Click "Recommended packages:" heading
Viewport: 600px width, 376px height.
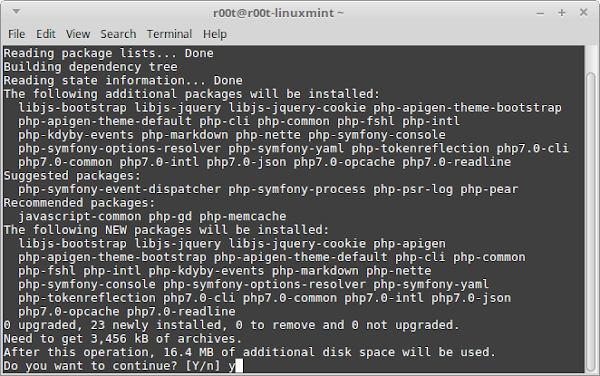pyautogui.click(x=80, y=203)
